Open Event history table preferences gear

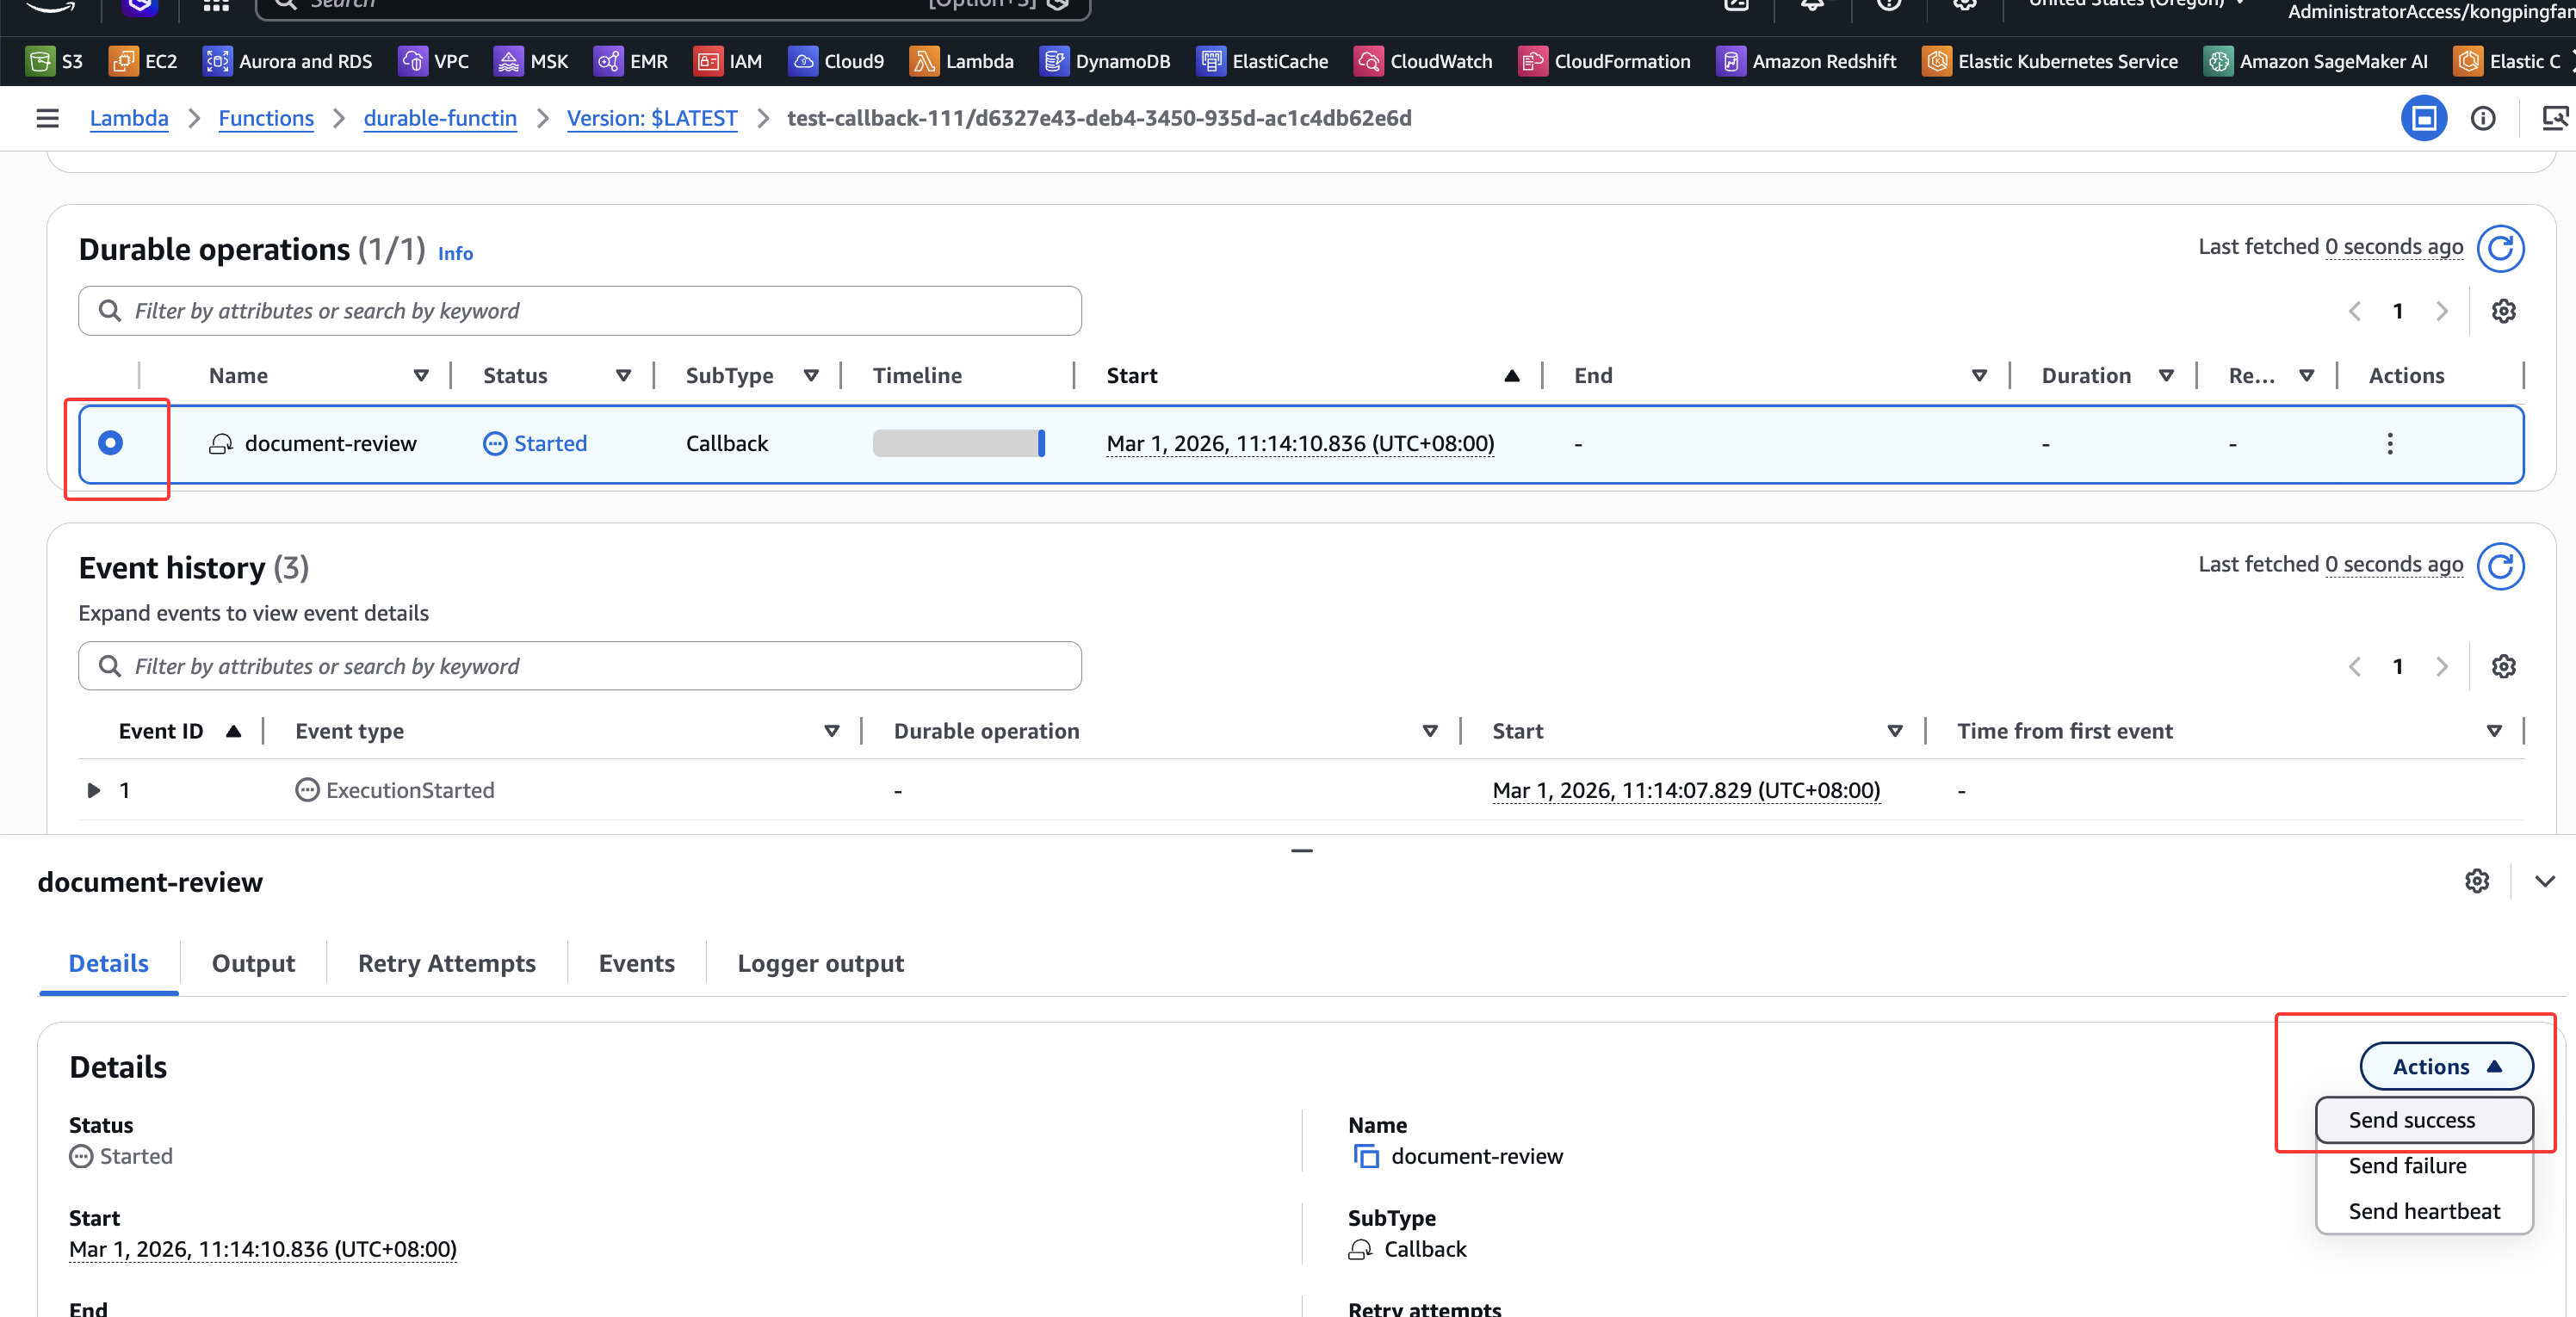[x=2503, y=666]
